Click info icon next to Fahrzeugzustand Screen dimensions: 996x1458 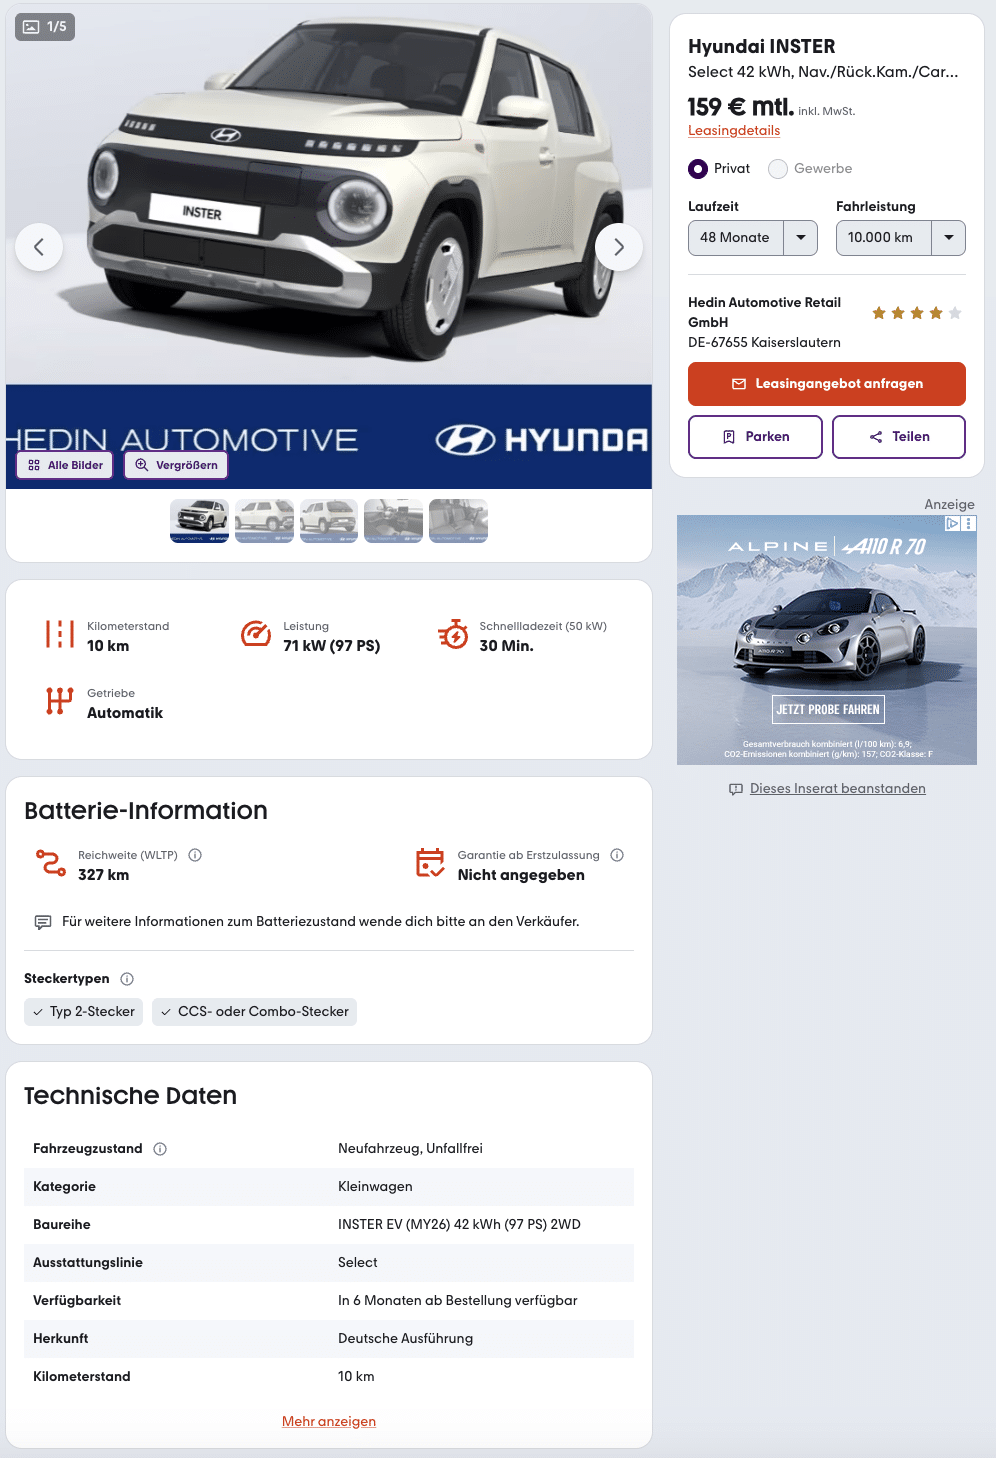[x=160, y=1149]
